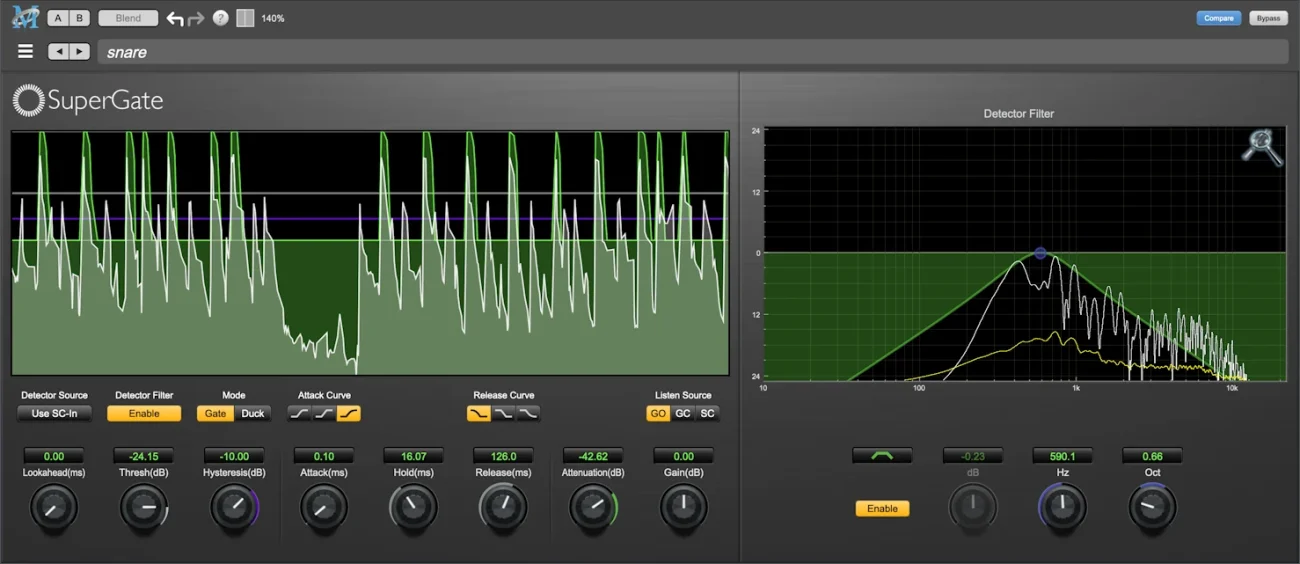The width and height of the screenshot is (1300, 564).
Task: Click the magnifier zoom icon on filter graph
Action: [1261, 146]
